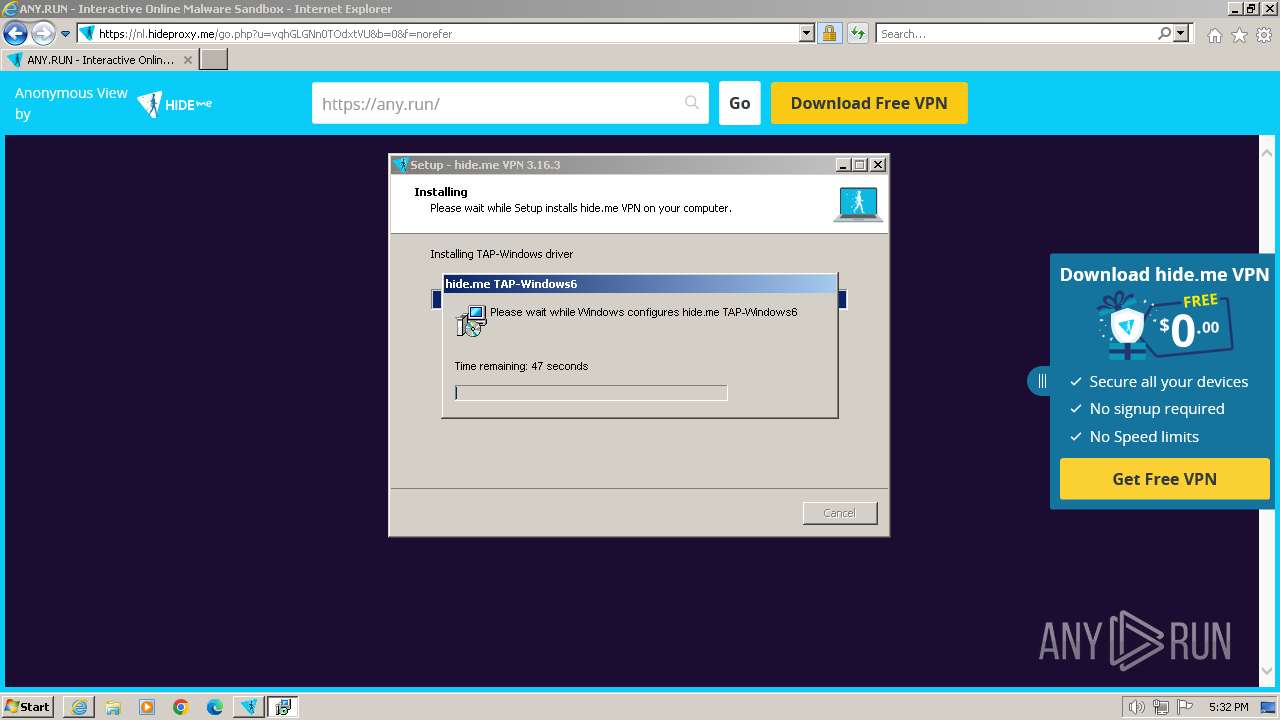Close the hide.me VPN Setup window

click(878, 165)
